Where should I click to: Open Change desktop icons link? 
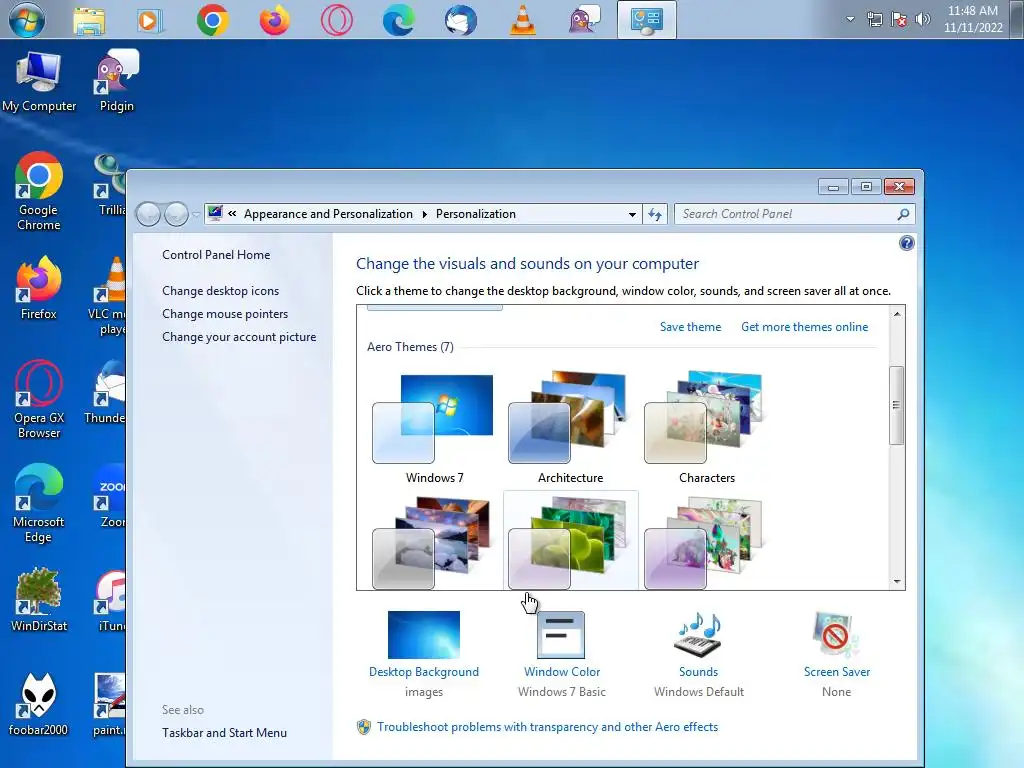[x=220, y=291]
